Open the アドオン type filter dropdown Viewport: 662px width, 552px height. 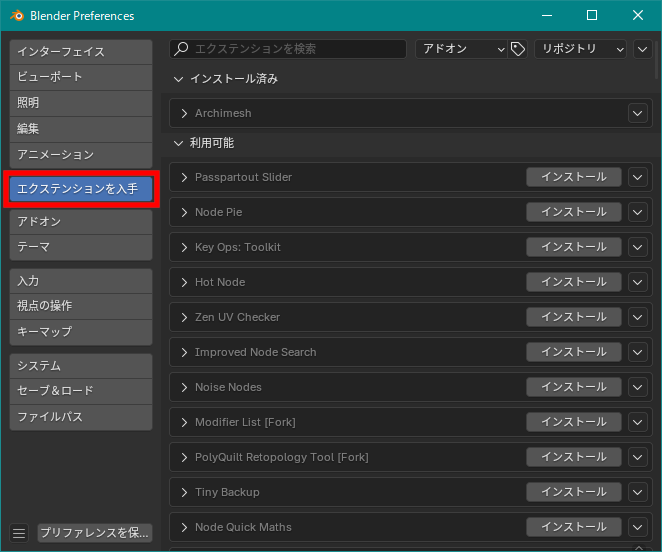(461, 49)
